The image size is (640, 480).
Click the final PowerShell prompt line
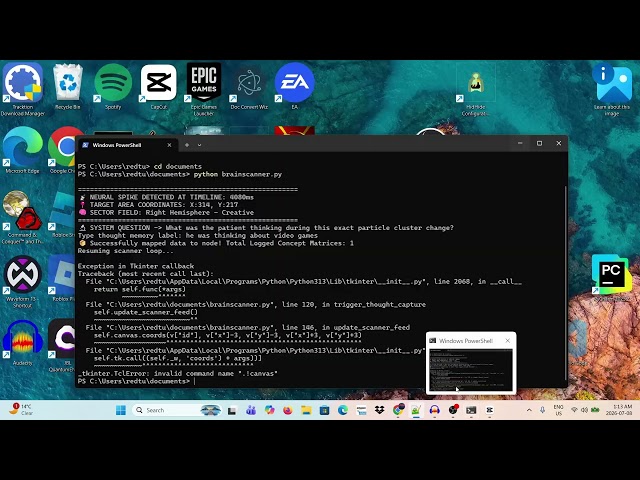coord(136,381)
